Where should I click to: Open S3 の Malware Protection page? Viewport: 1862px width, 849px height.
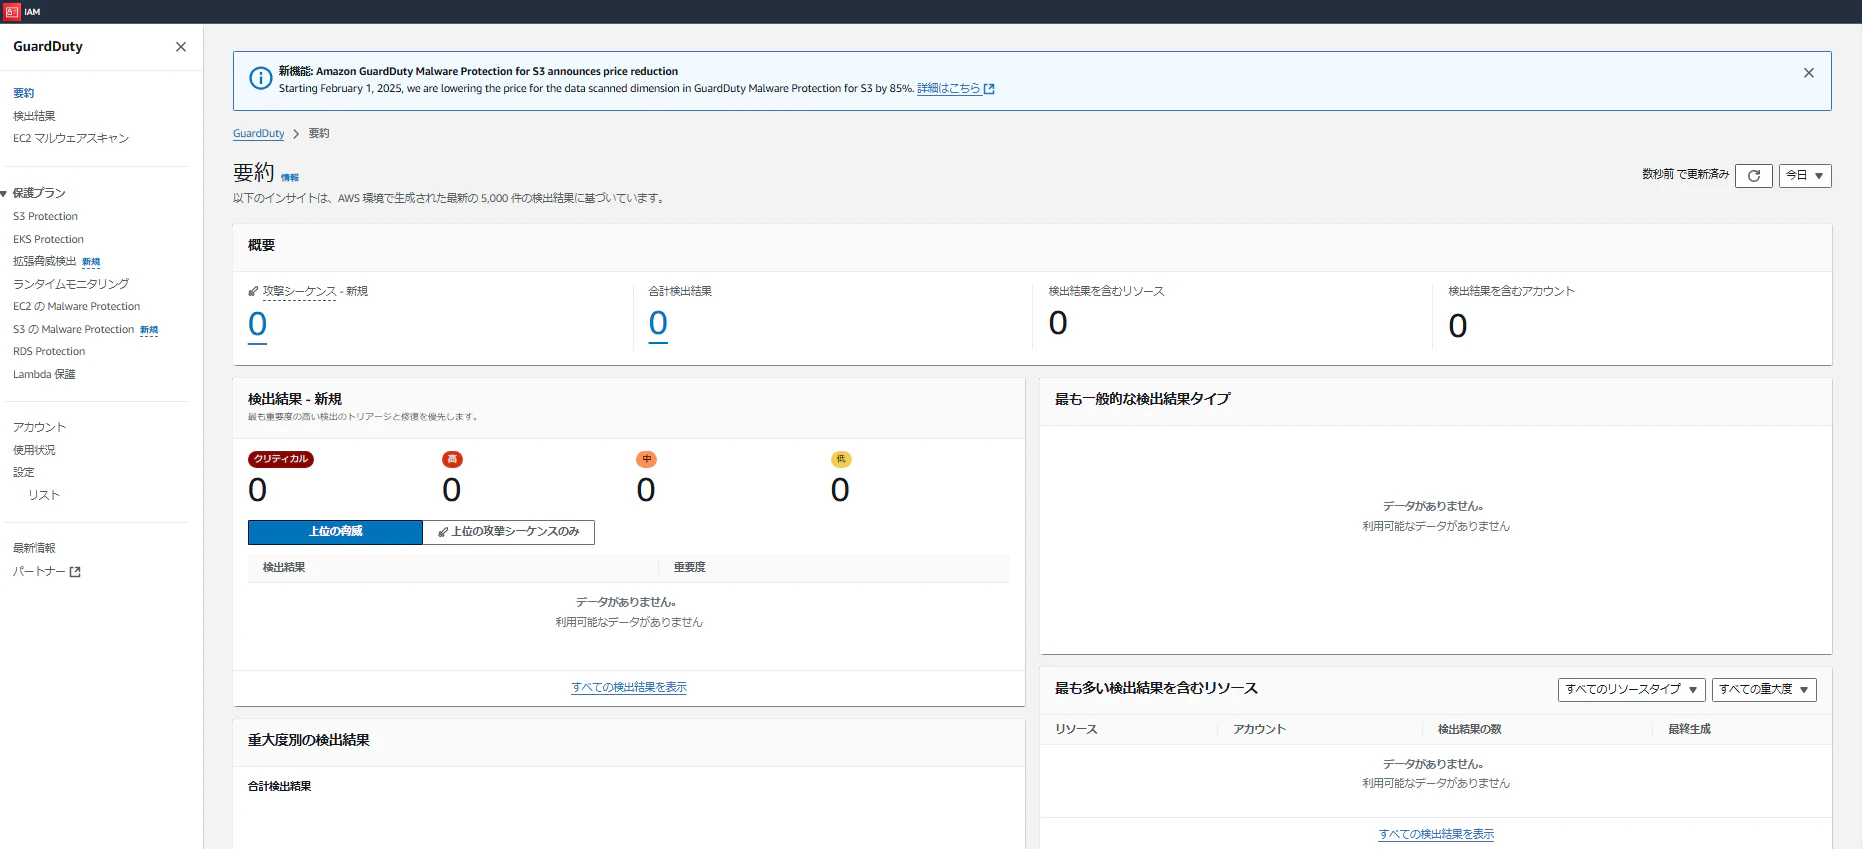pyautogui.click(x=73, y=329)
